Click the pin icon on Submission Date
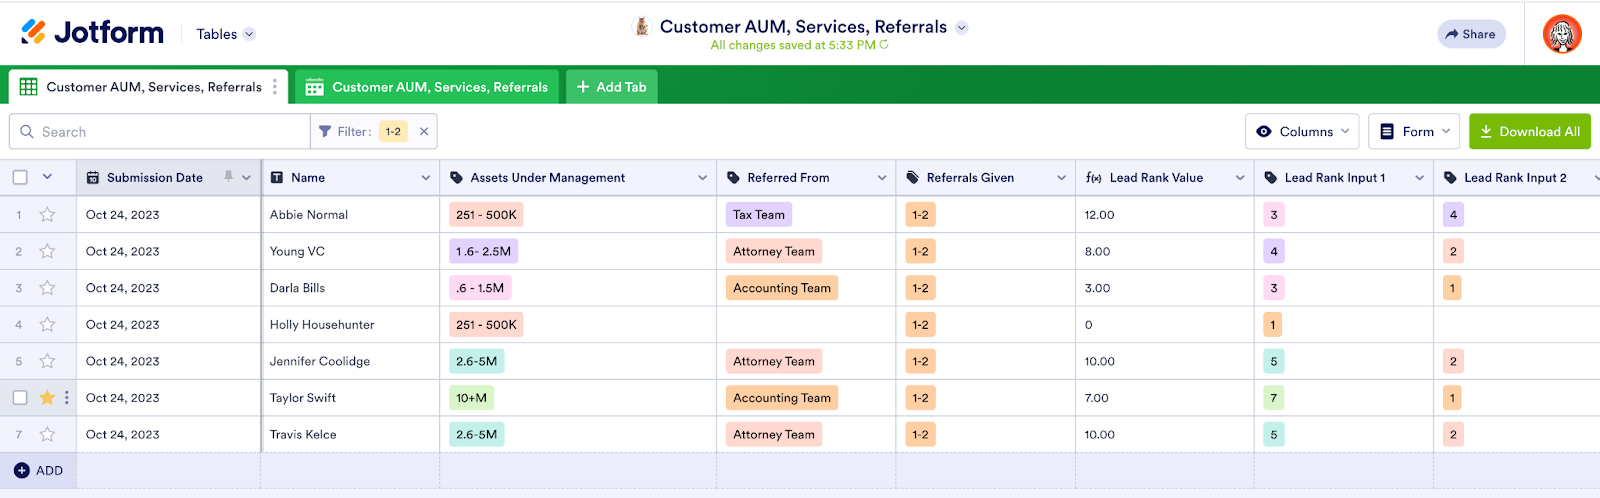Viewport: 1600px width, 498px height. pyautogui.click(x=228, y=177)
